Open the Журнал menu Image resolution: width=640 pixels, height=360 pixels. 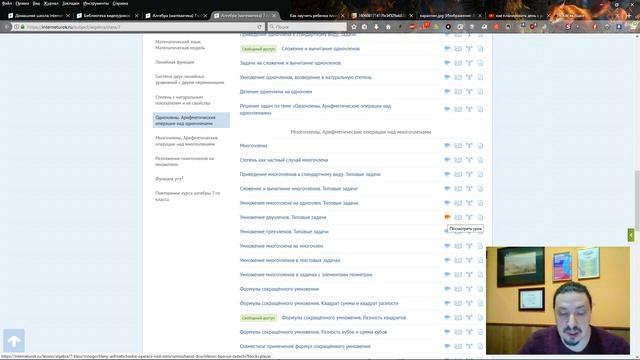[x=51, y=3]
